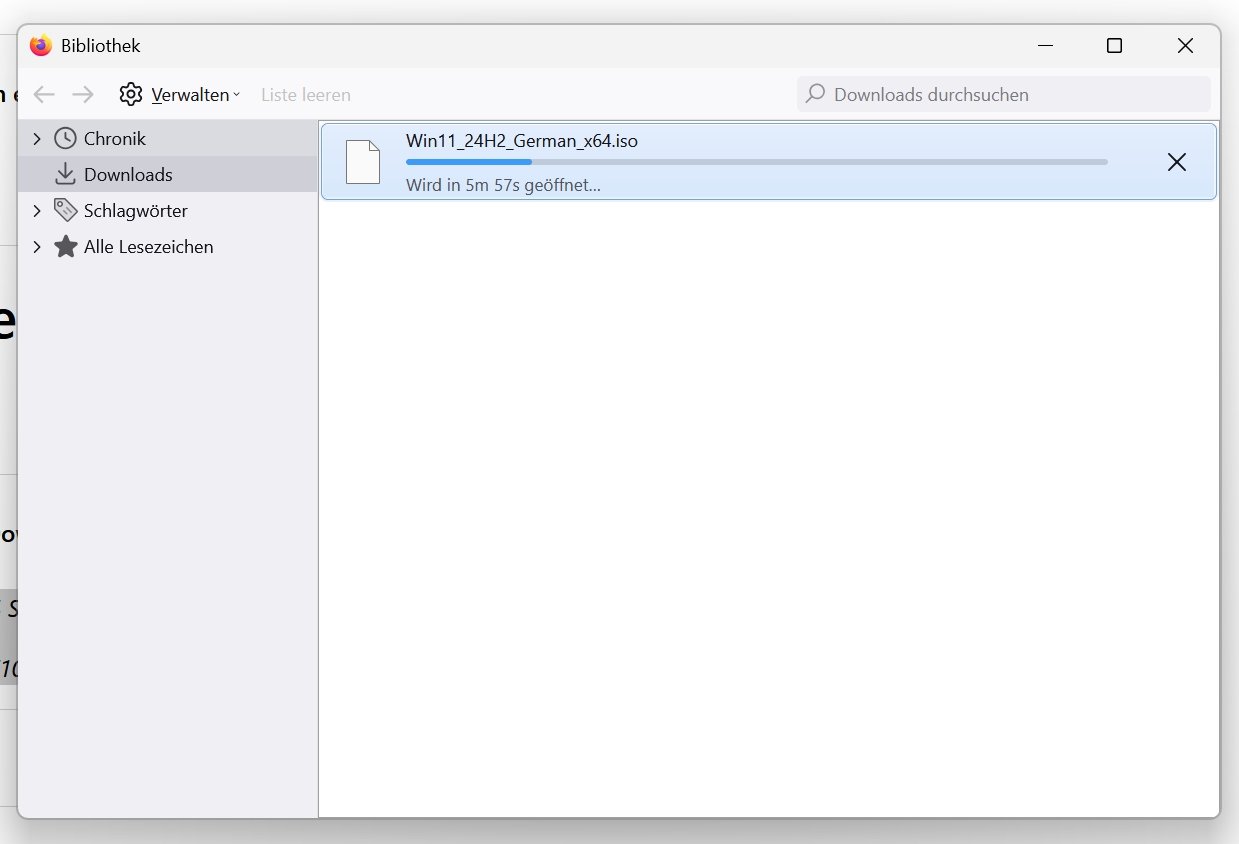Image resolution: width=1239 pixels, height=844 pixels.
Task: Go back with the left arrow button
Action: (x=44, y=95)
